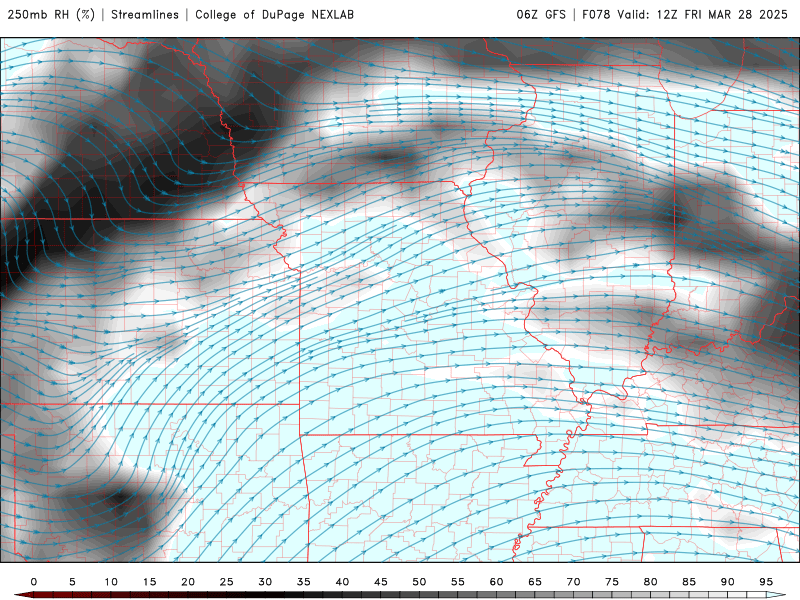Click the colorbar label "50"
Image resolution: width=800 pixels, height=600 pixels.
point(419,582)
